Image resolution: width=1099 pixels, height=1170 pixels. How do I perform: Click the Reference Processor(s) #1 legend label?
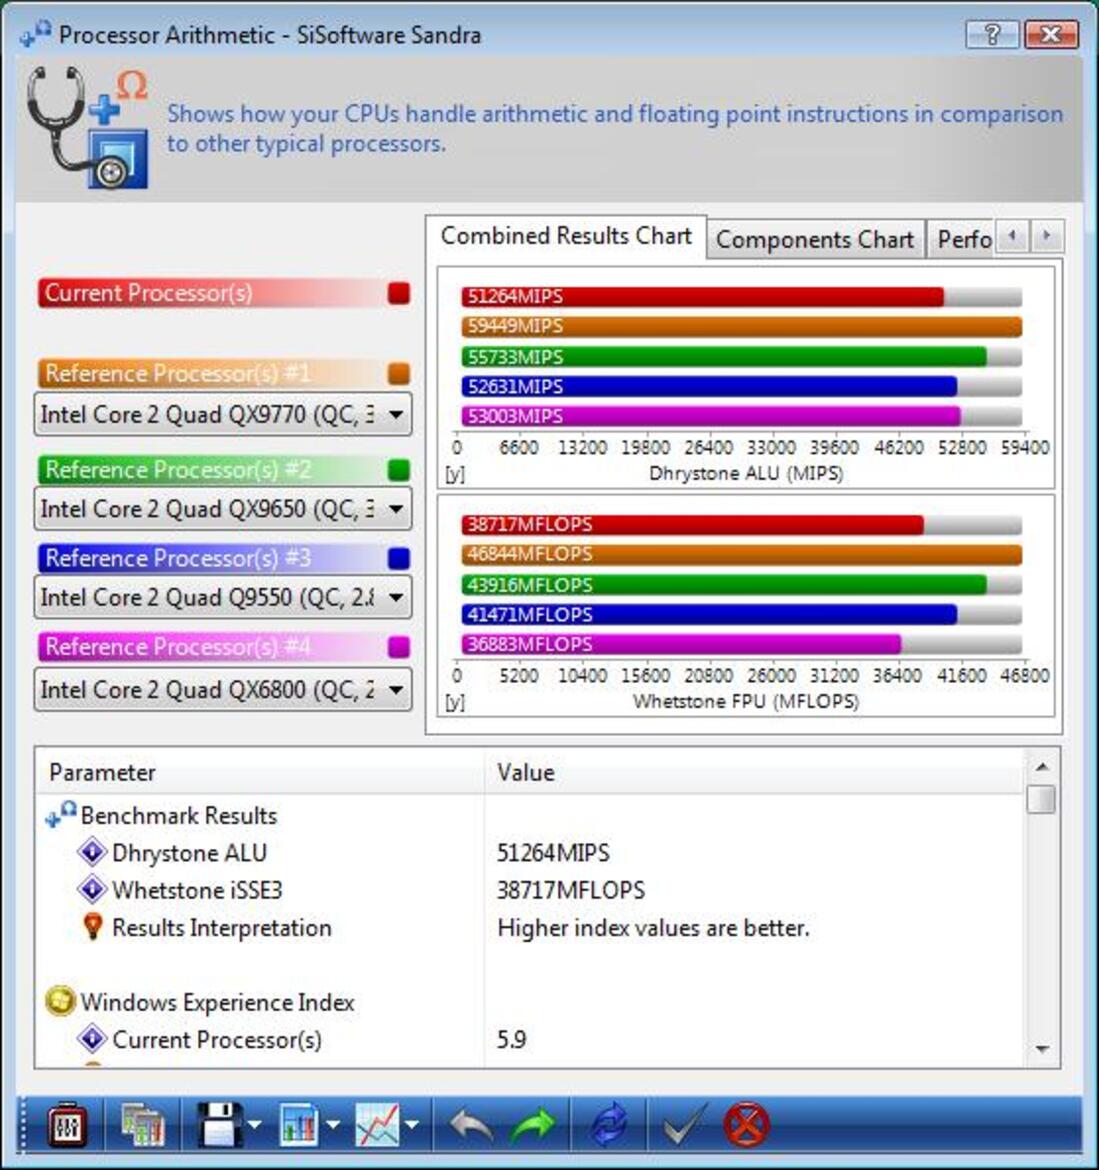[x=178, y=372]
